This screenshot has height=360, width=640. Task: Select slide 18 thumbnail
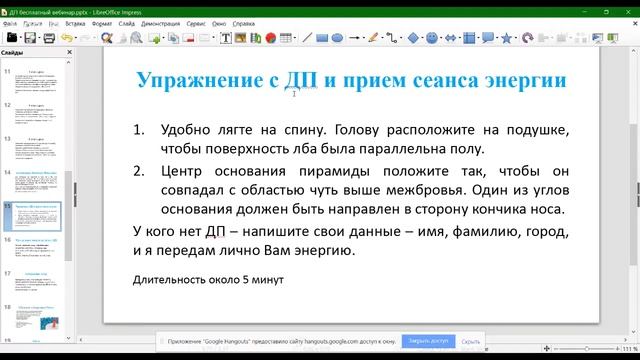point(36,318)
